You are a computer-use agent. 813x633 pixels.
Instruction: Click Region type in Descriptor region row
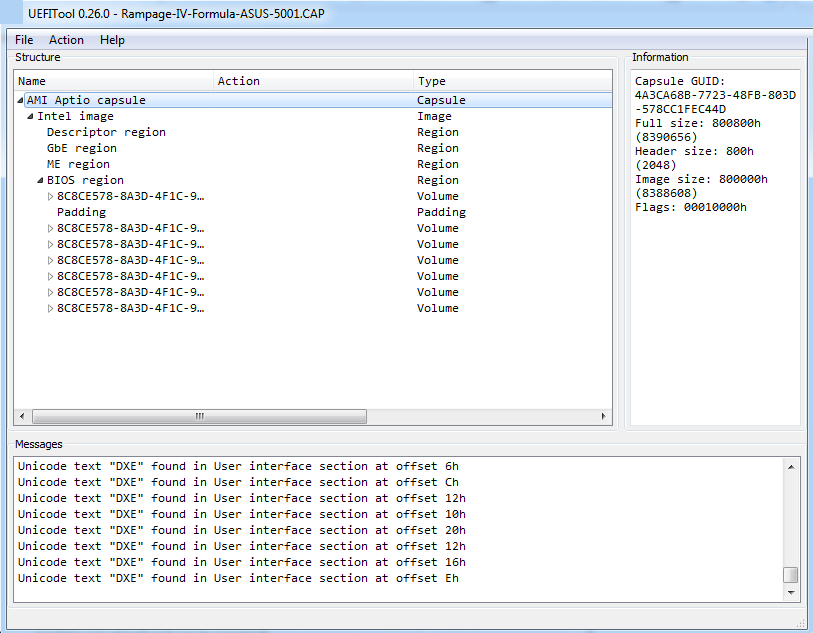pyautogui.click(x=438, y=132)
